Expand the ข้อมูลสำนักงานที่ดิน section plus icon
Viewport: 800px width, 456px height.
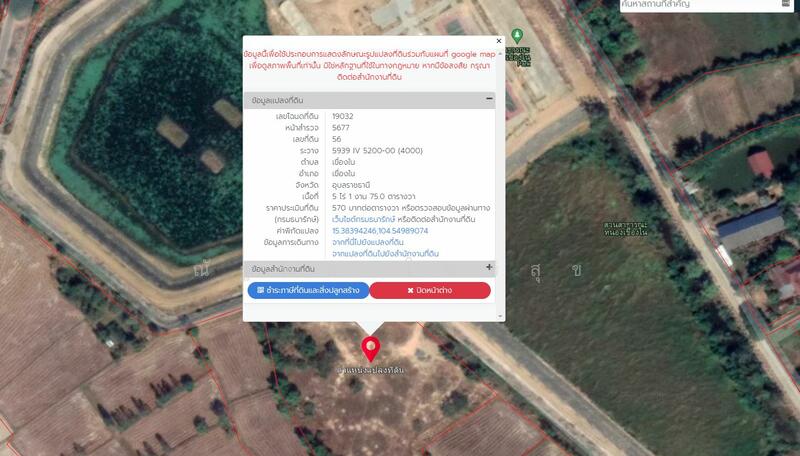point(489,268)
